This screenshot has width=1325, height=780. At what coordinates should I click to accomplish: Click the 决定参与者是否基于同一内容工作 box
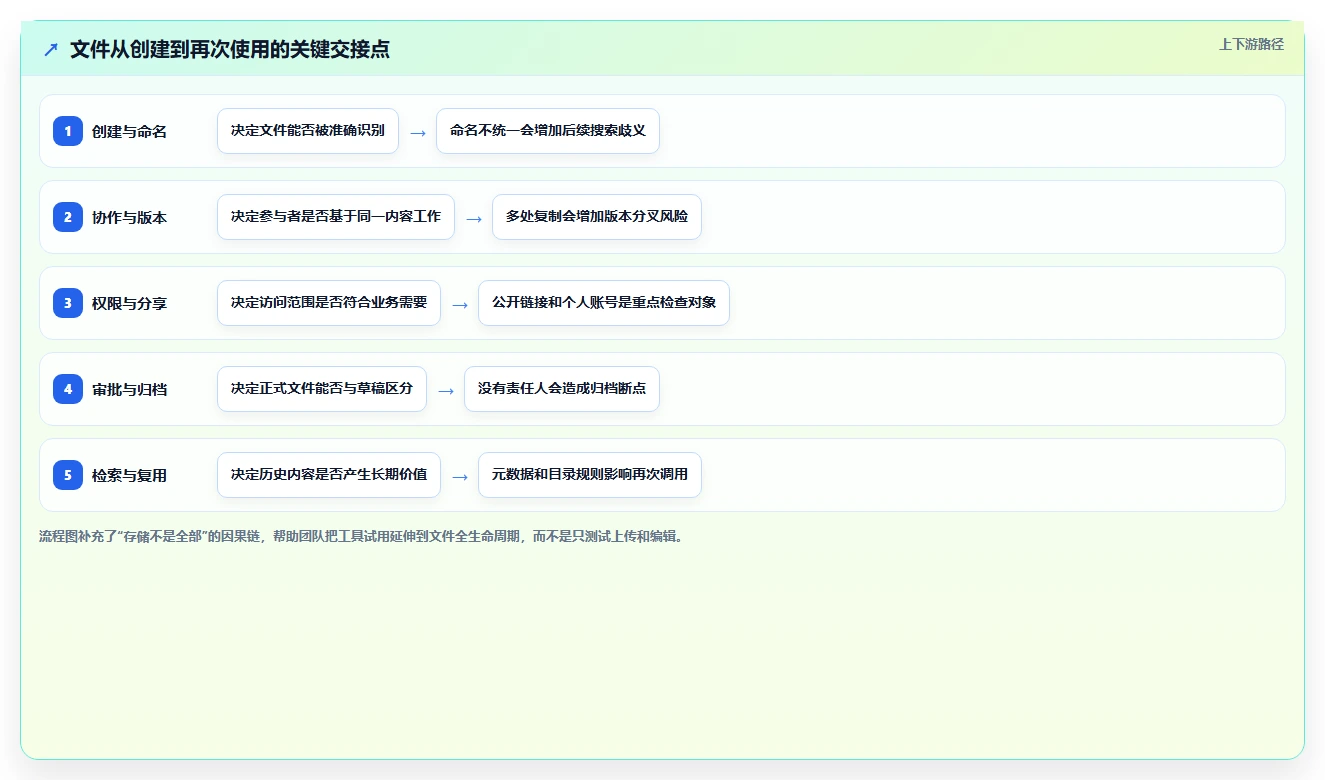tap(336, 217)
